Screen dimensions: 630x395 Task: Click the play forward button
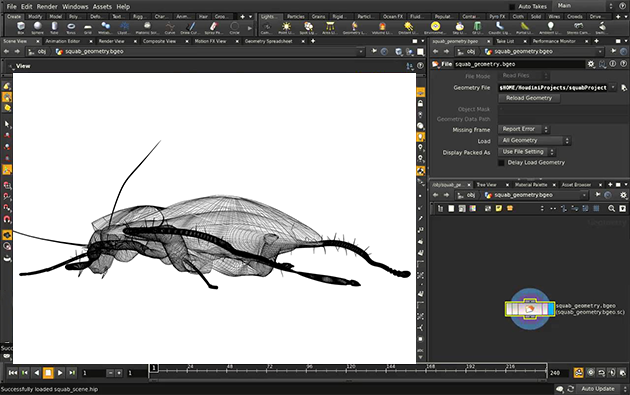[x=60, y=372]
